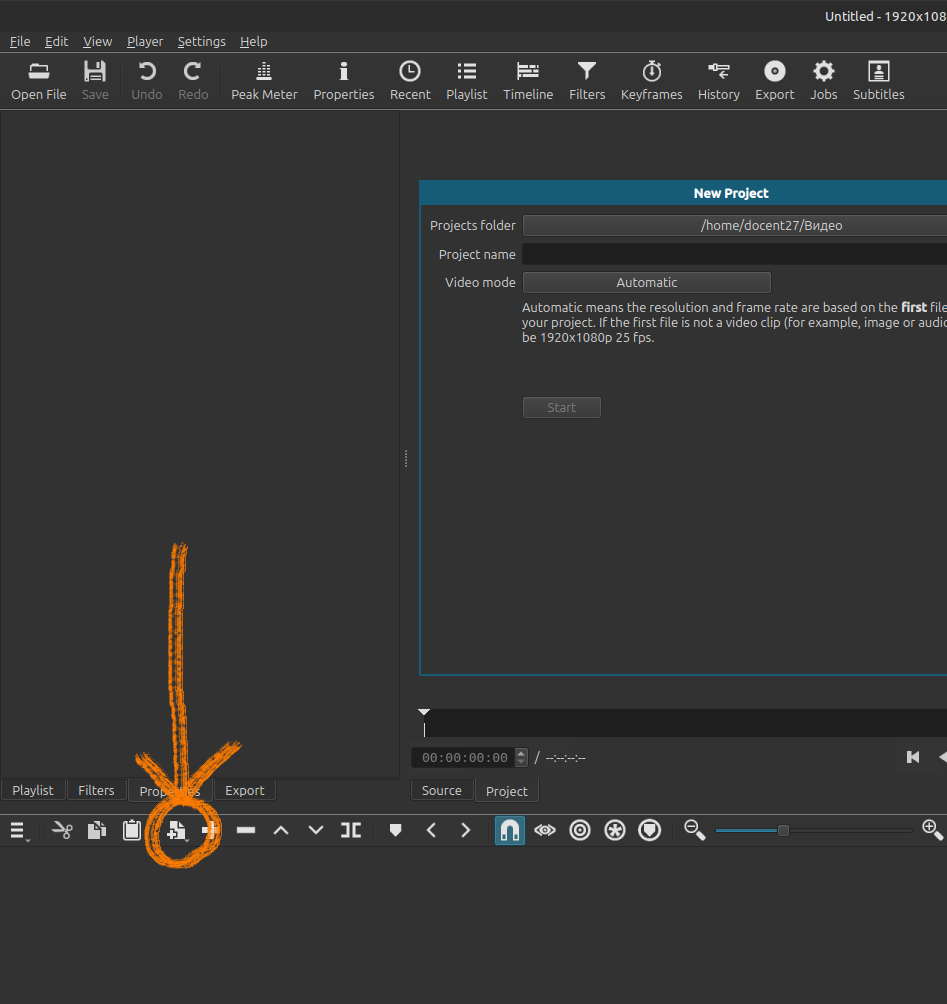Switch to the Source tab
Screen dimensions: 947x1004
[441, 791]
